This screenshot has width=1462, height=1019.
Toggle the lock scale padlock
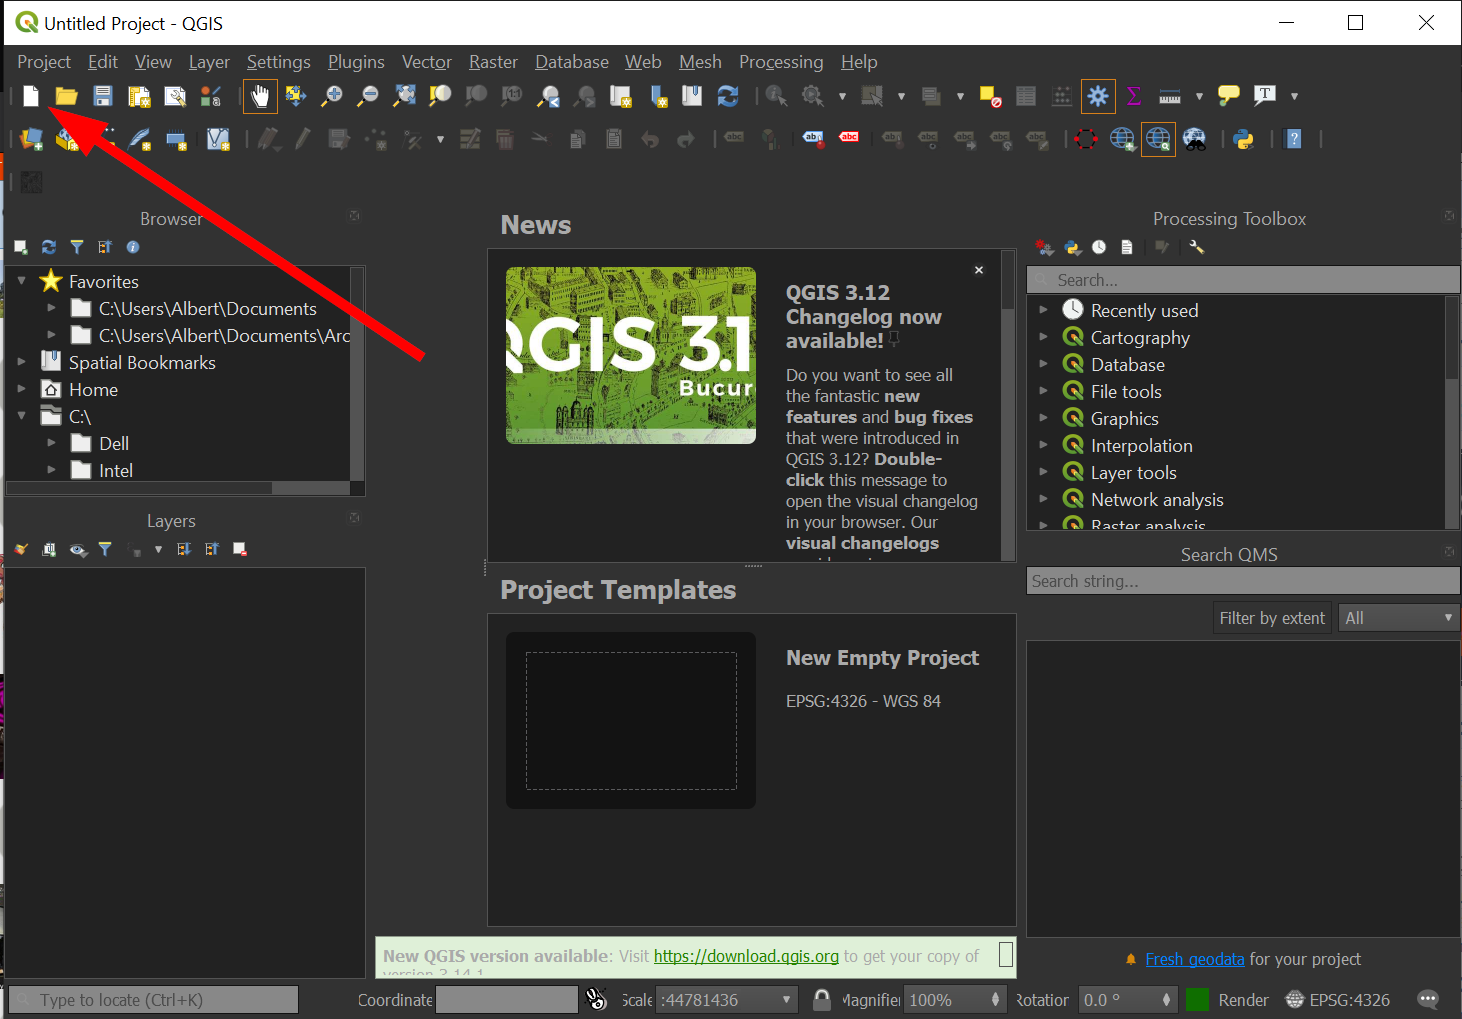tap(822, 999)
